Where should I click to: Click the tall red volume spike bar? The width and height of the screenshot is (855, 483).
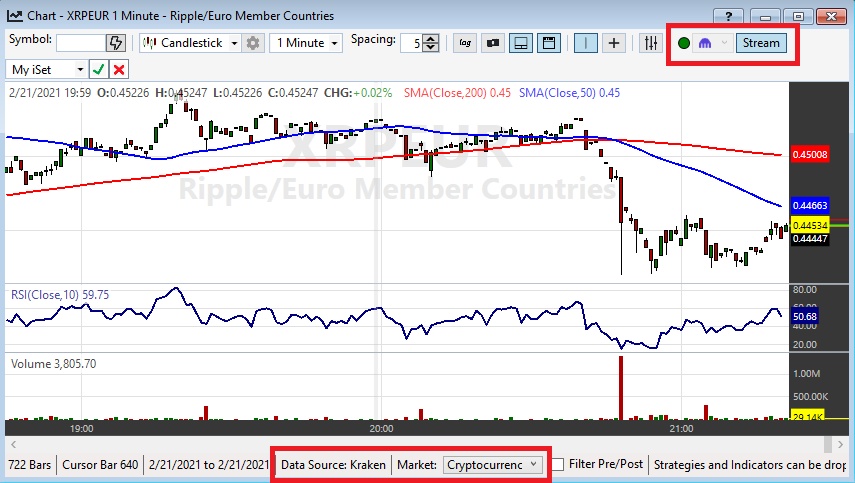[x=621, y=388]
